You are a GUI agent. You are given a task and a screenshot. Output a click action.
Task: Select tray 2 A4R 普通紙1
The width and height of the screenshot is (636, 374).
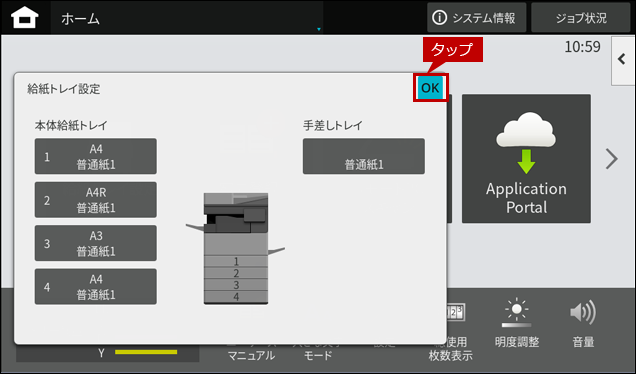pos(96,200)
